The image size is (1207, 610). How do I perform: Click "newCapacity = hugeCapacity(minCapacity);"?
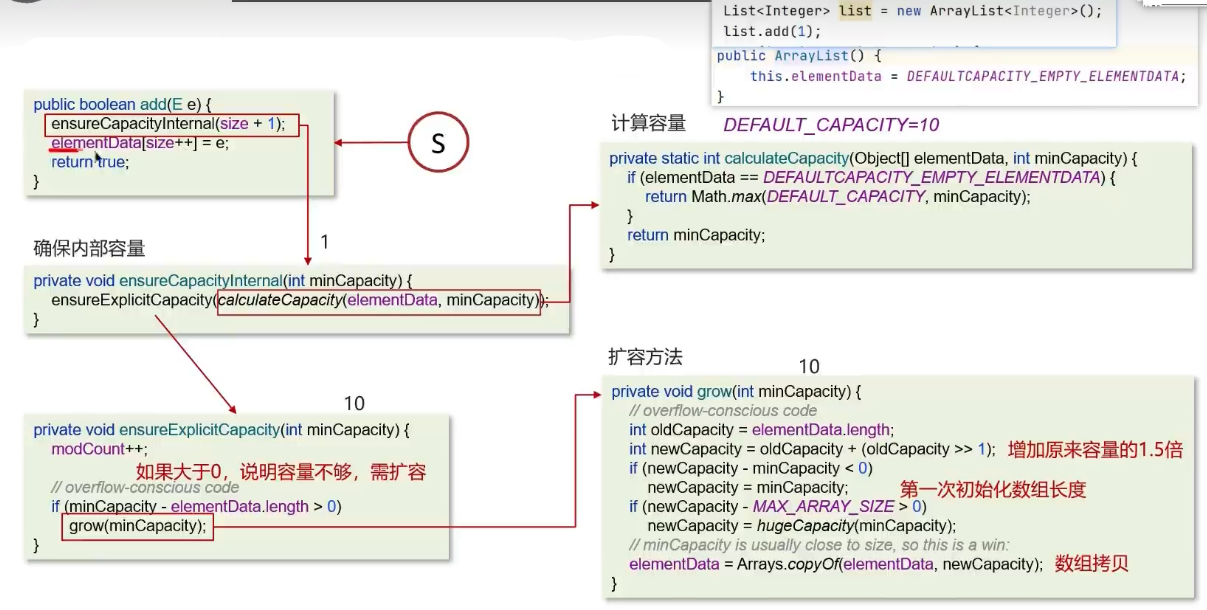(x=802, y=526)
